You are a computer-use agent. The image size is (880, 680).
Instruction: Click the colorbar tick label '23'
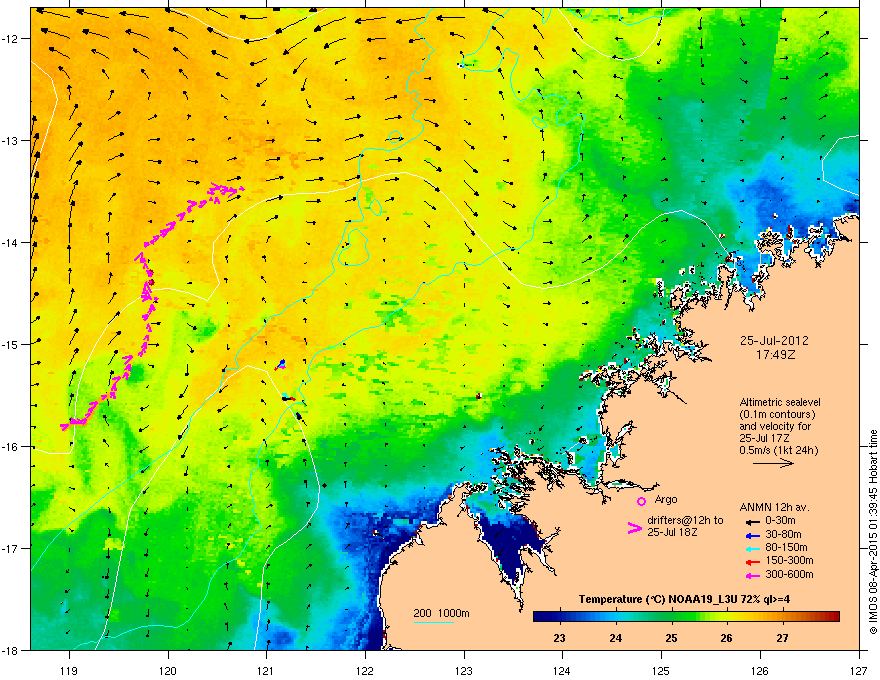tap(560, 638)
